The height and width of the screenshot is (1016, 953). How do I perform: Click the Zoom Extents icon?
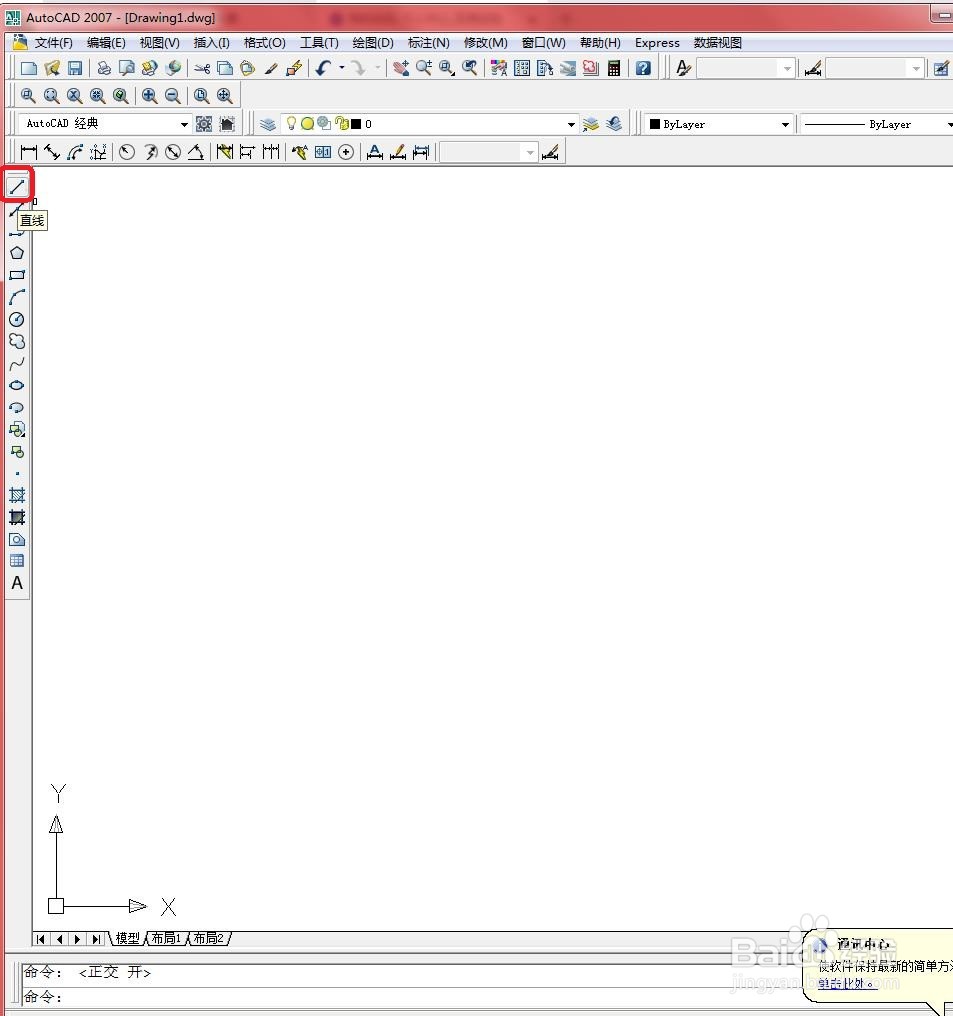tap(225, 96)
